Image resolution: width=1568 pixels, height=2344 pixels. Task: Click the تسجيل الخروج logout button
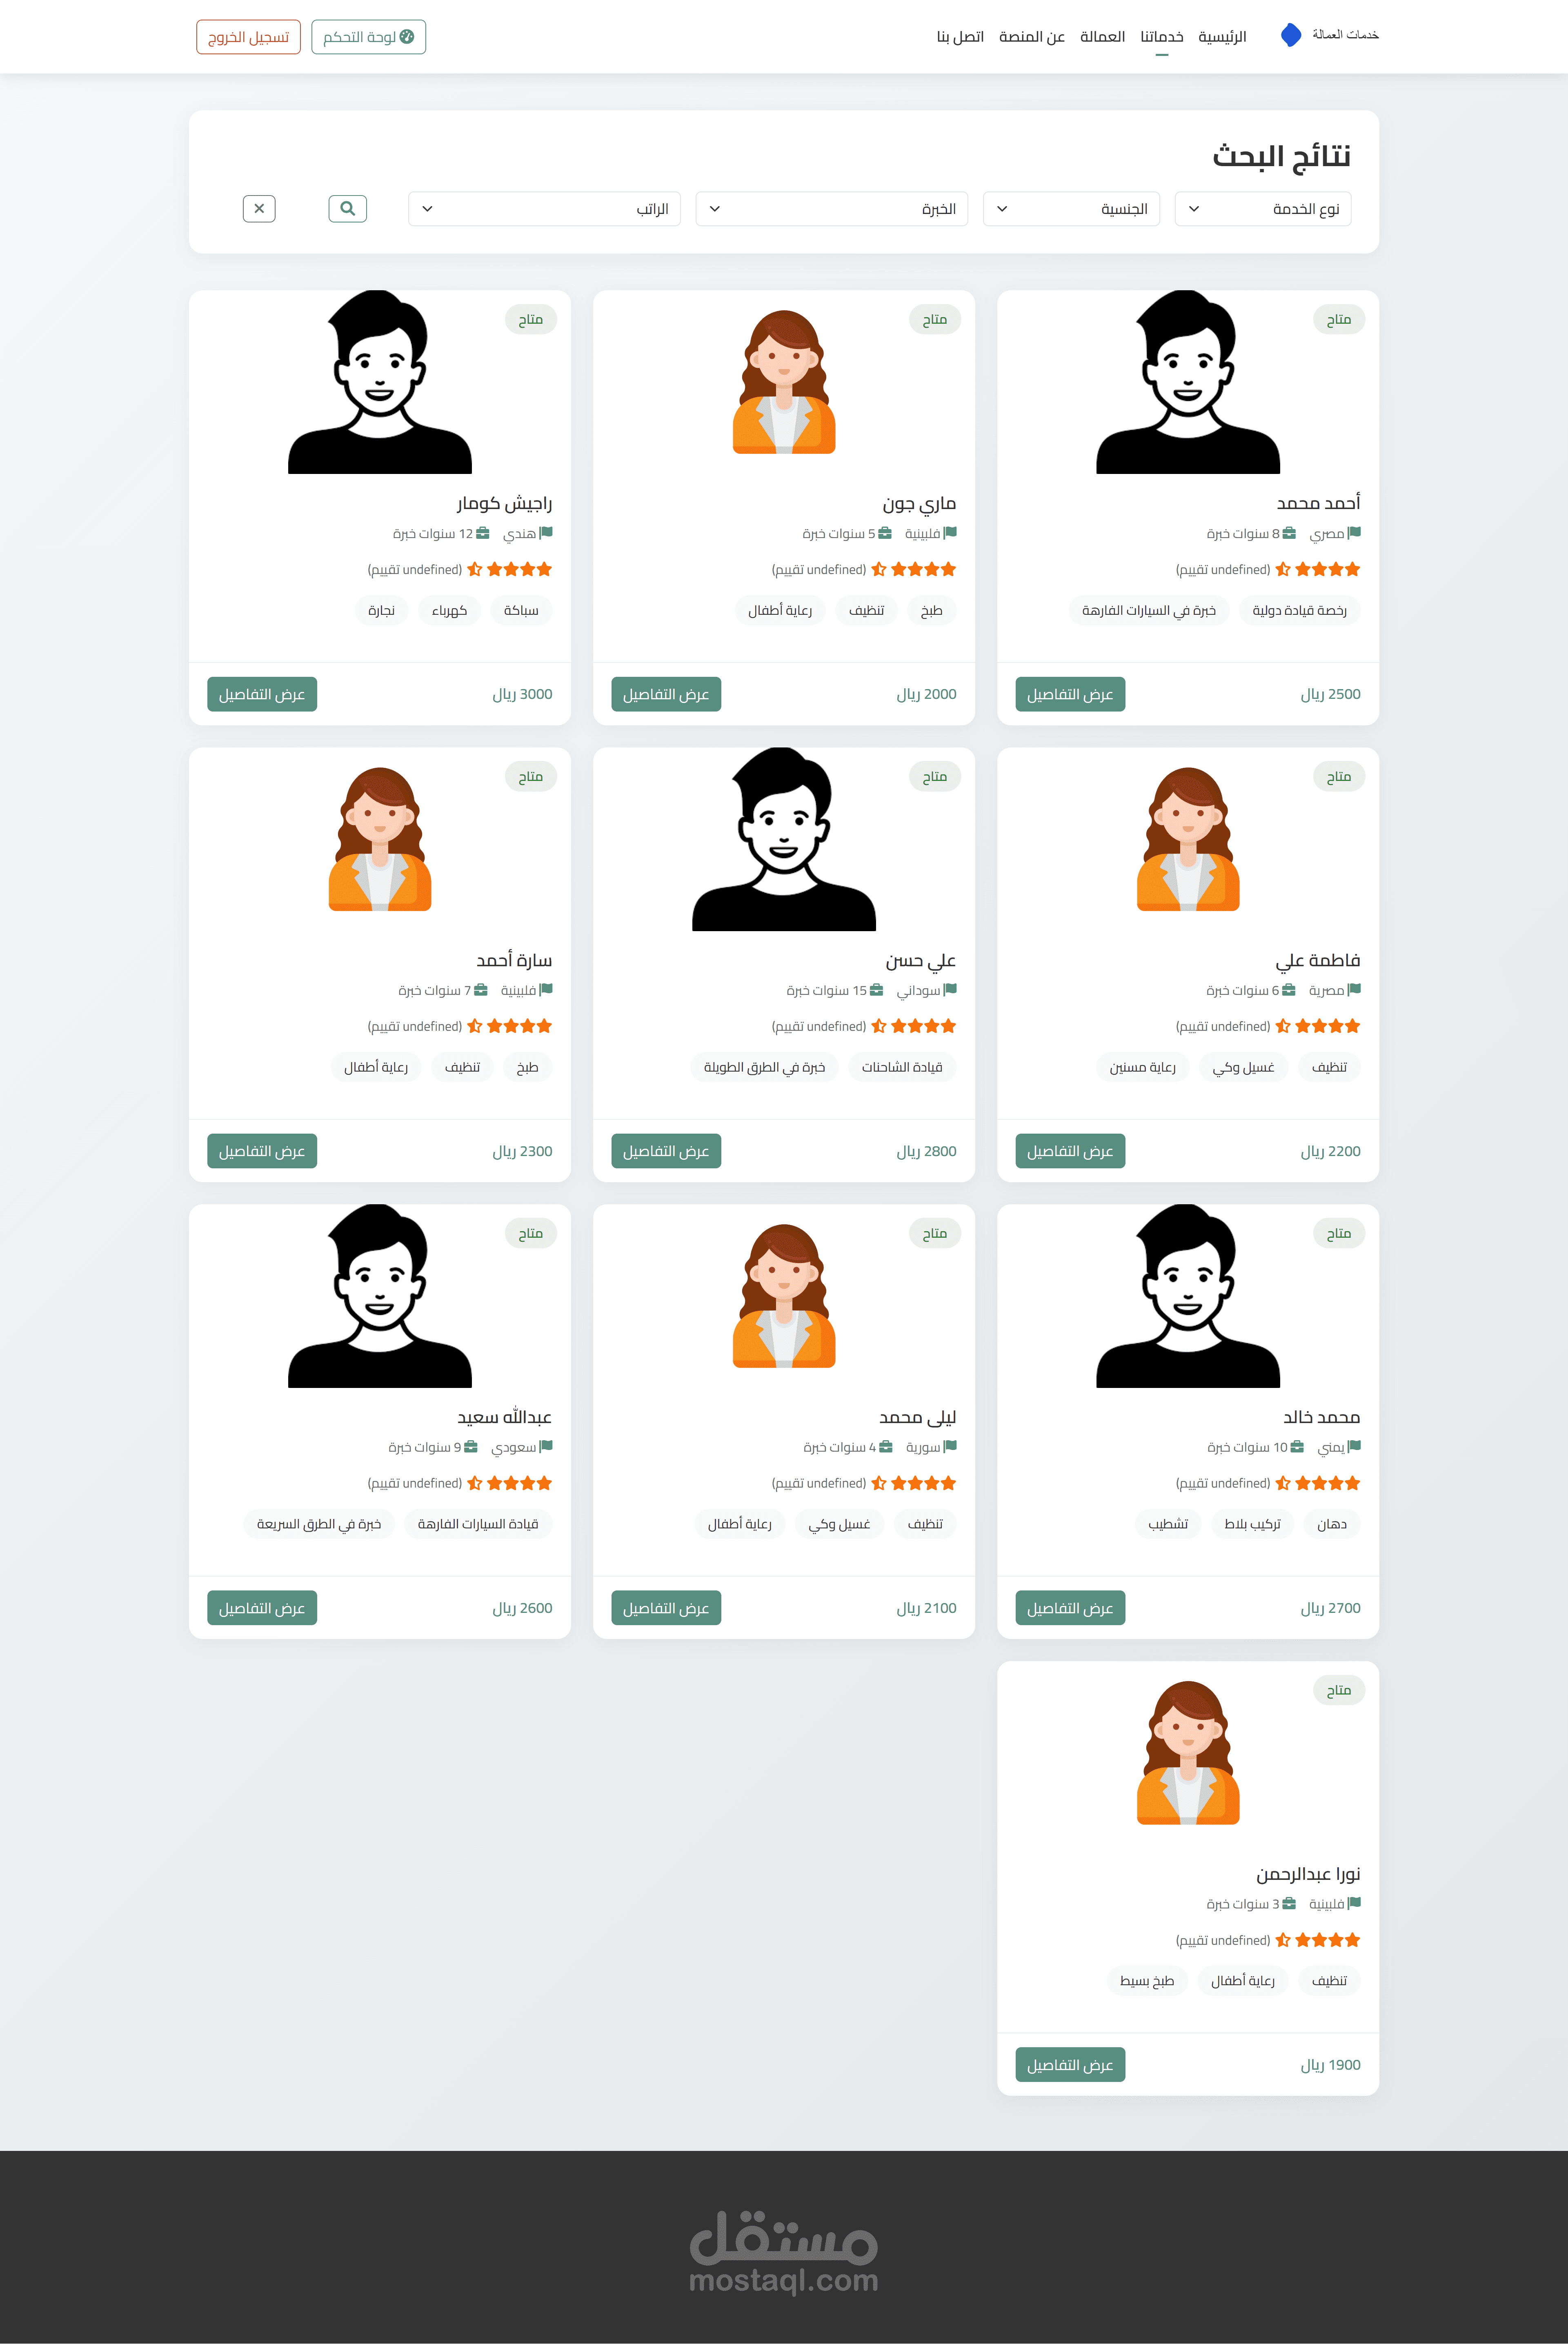[248, 37]
